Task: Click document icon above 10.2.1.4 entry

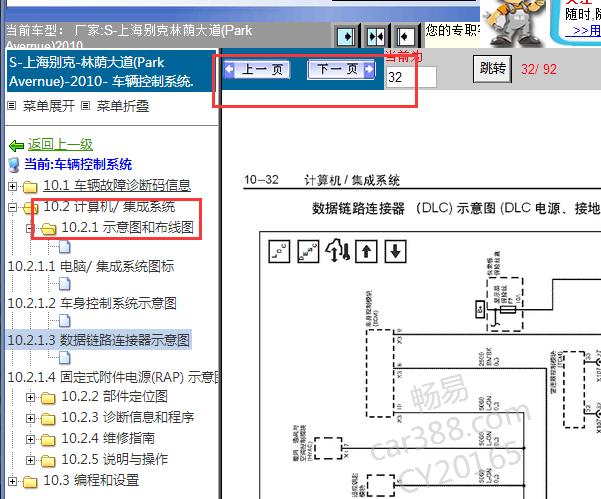Action: 64,358
